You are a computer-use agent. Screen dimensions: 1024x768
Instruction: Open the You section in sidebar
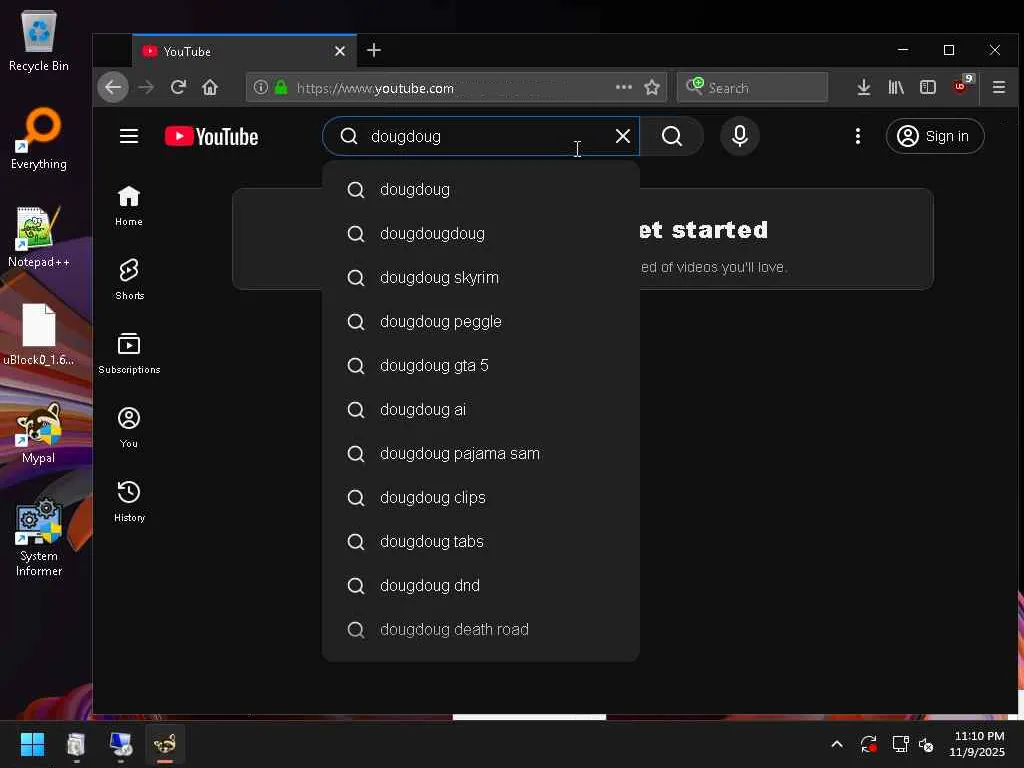[129, 427]
